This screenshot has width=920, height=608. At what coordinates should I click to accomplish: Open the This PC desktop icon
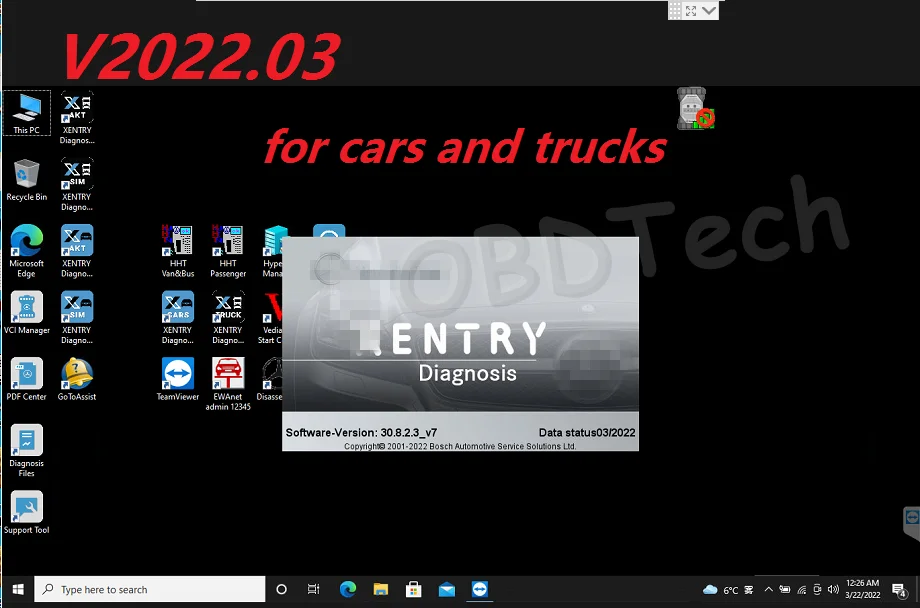(26, 113)
